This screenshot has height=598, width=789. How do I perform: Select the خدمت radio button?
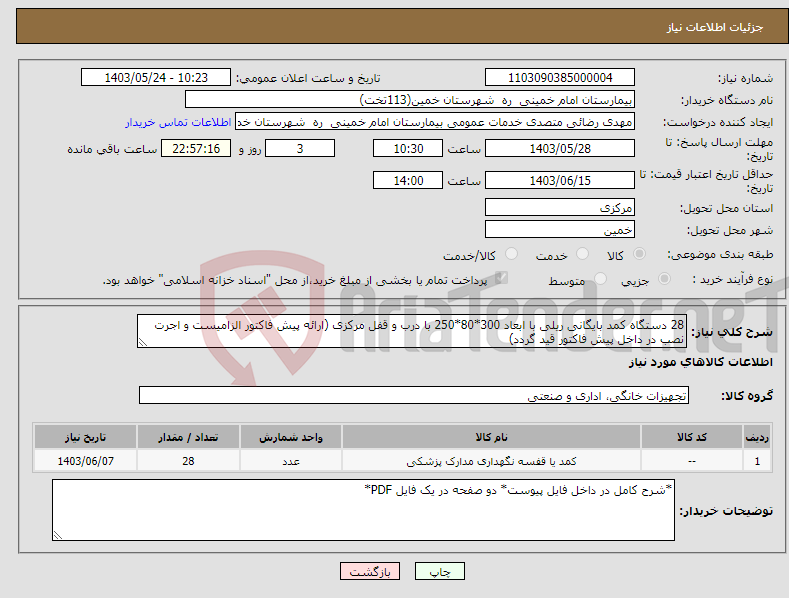(582, 254)
